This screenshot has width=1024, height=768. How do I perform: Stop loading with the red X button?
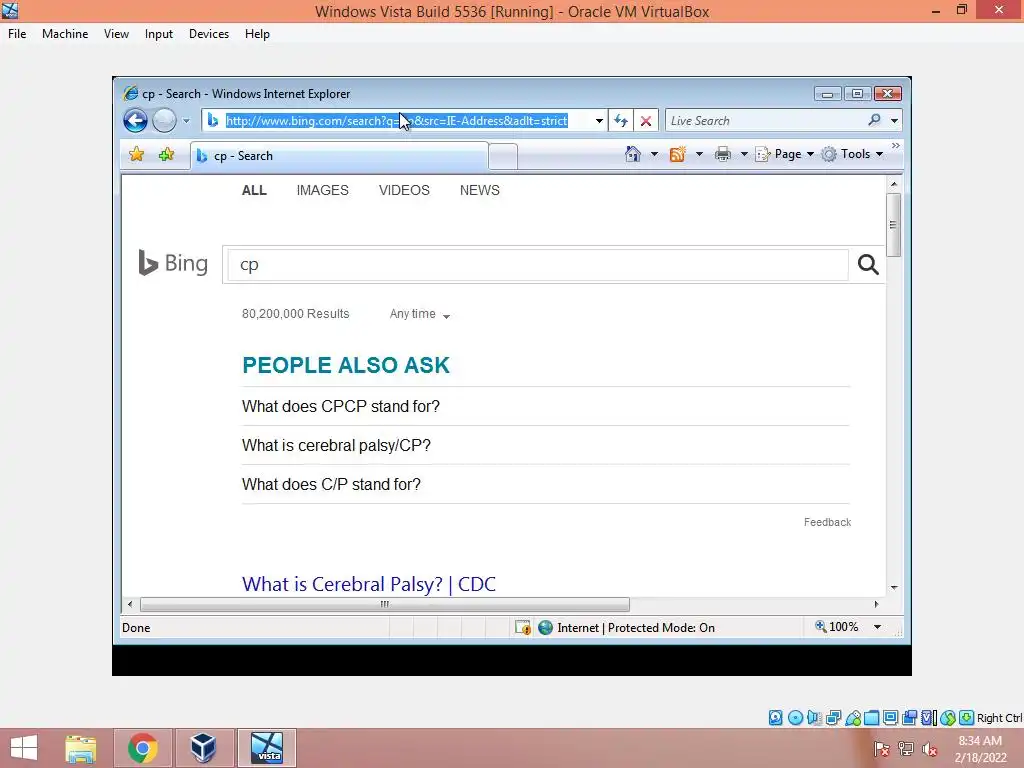(x=646, y=120)
